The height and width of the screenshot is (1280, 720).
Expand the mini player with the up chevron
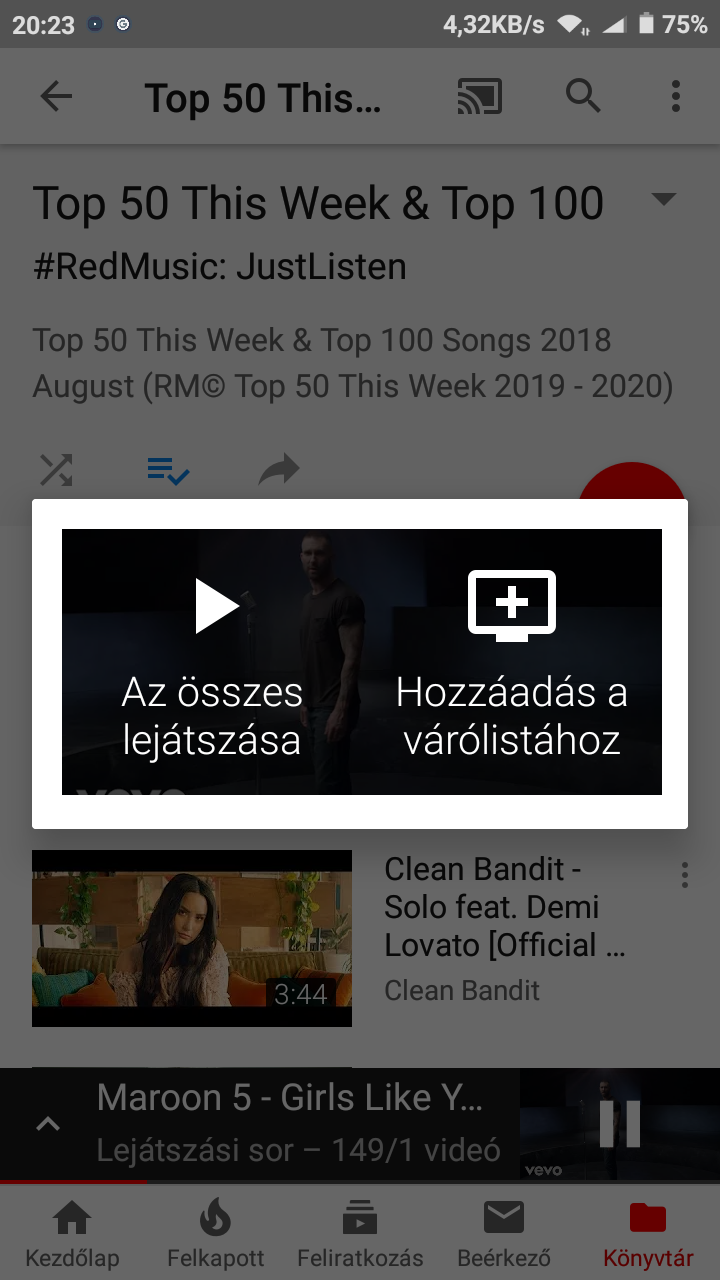click(x=47, y=1124)
